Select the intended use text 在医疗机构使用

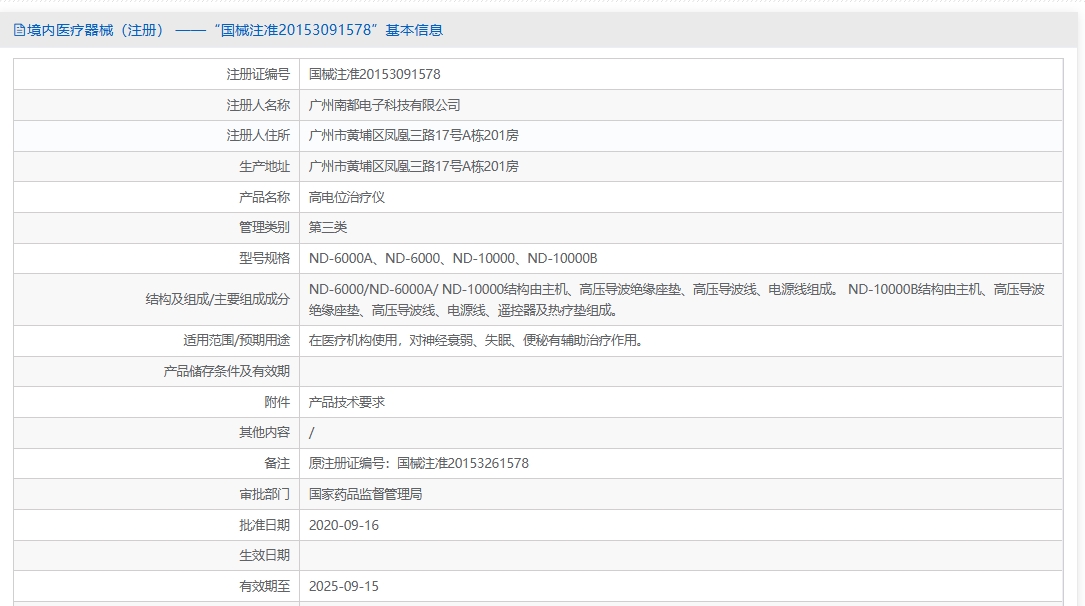[x=477, y=340]
